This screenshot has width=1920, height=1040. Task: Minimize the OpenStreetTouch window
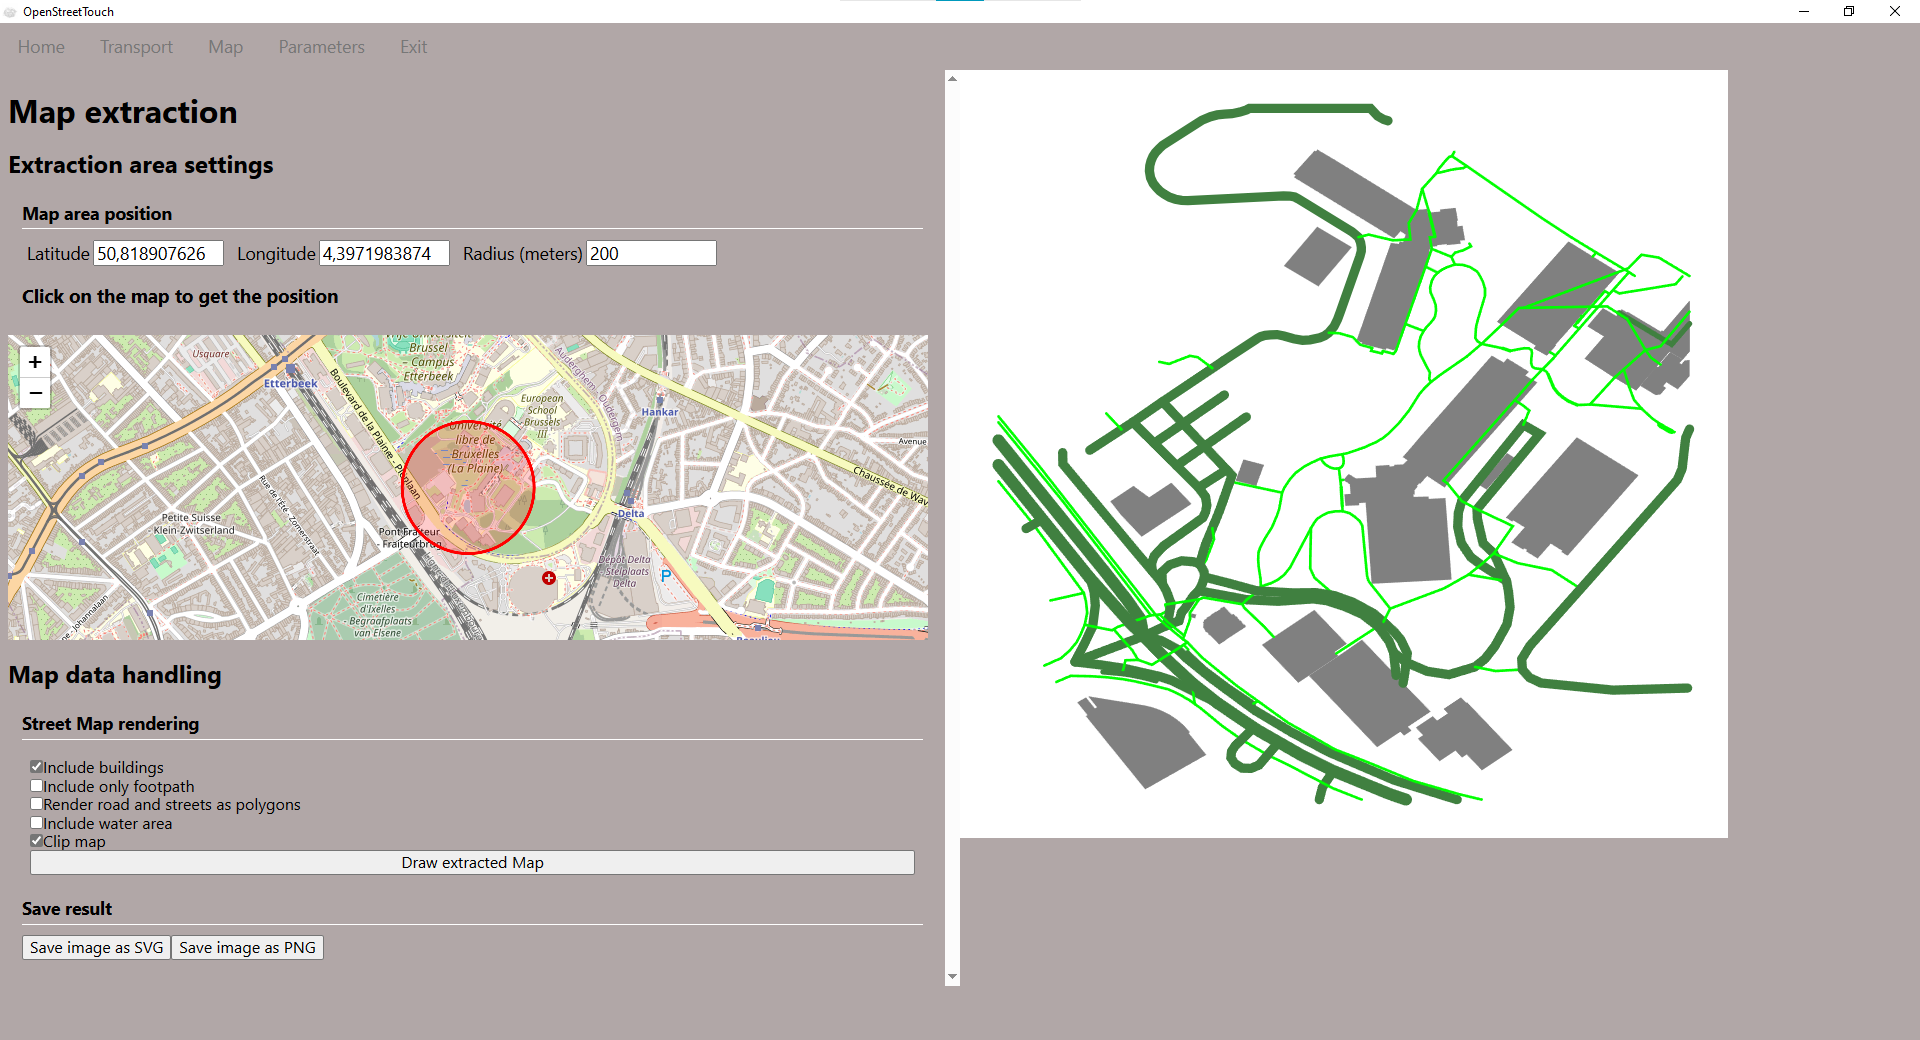click(x=1804, y=12)
